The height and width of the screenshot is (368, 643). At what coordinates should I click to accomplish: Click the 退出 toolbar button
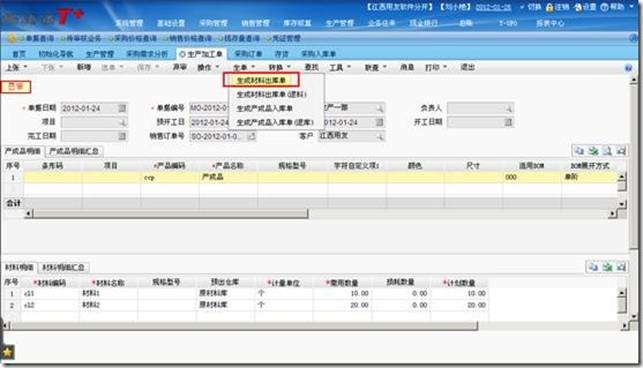pyautogui.click(x=467, y=67)
